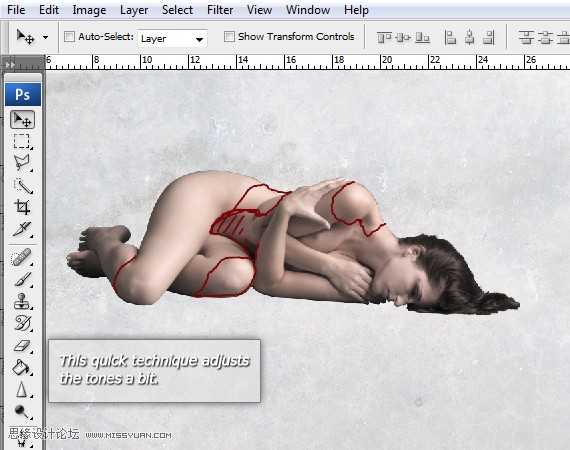Open the Window menu
The width and height of the screenshot is (570, 450).
pos(308,10)
